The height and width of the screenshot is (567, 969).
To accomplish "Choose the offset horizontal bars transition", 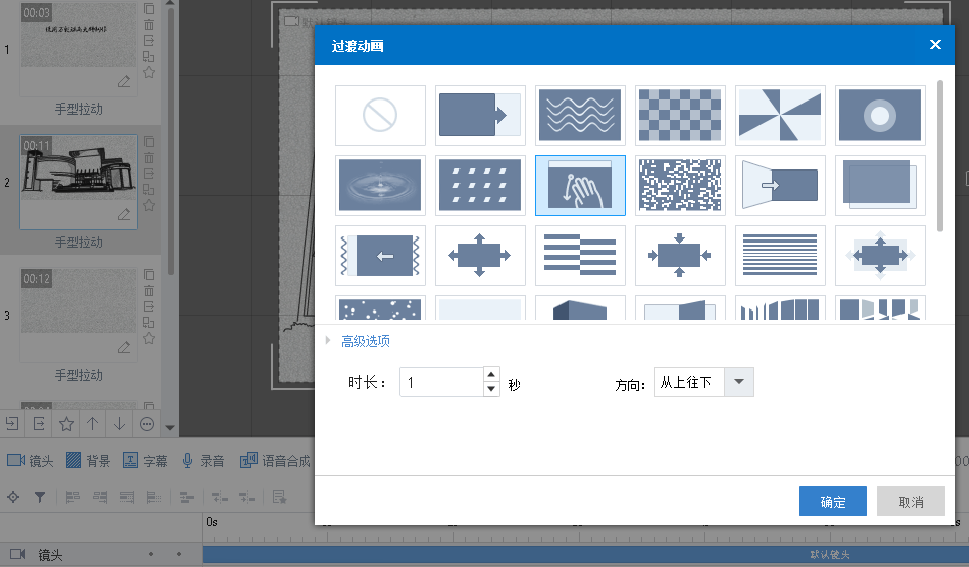I will (x=580, y=255).
